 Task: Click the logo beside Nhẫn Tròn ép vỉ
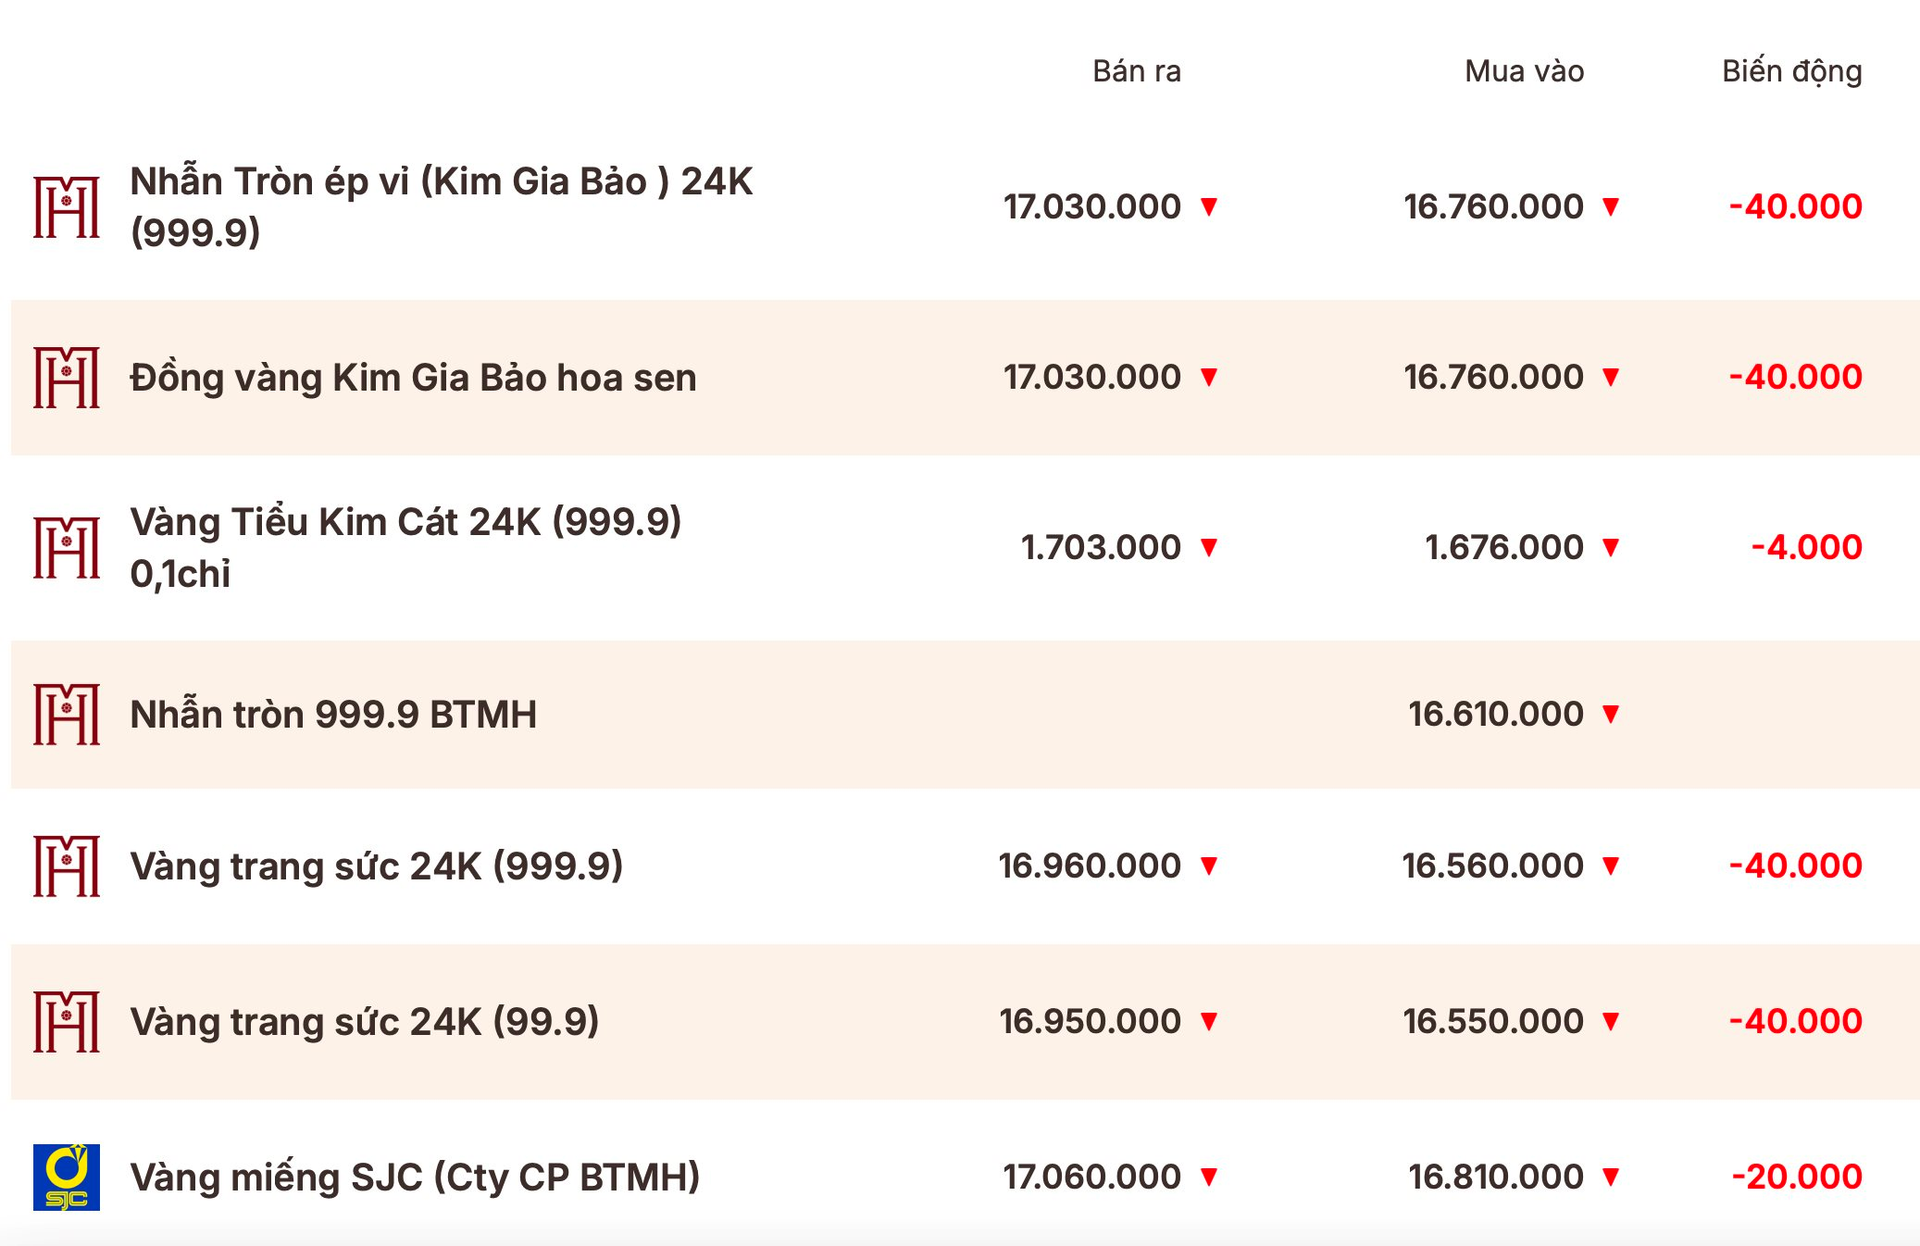[66, 207]
